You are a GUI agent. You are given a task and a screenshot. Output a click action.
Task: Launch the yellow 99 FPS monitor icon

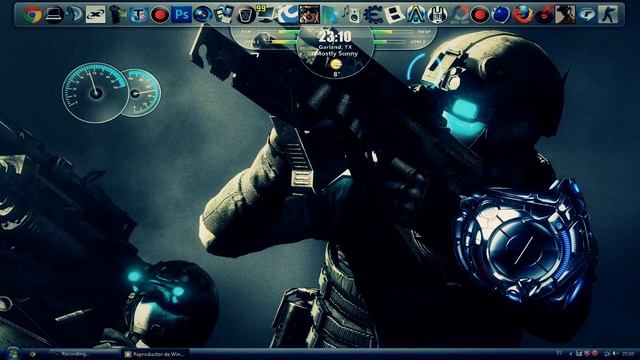coord(266,15)
